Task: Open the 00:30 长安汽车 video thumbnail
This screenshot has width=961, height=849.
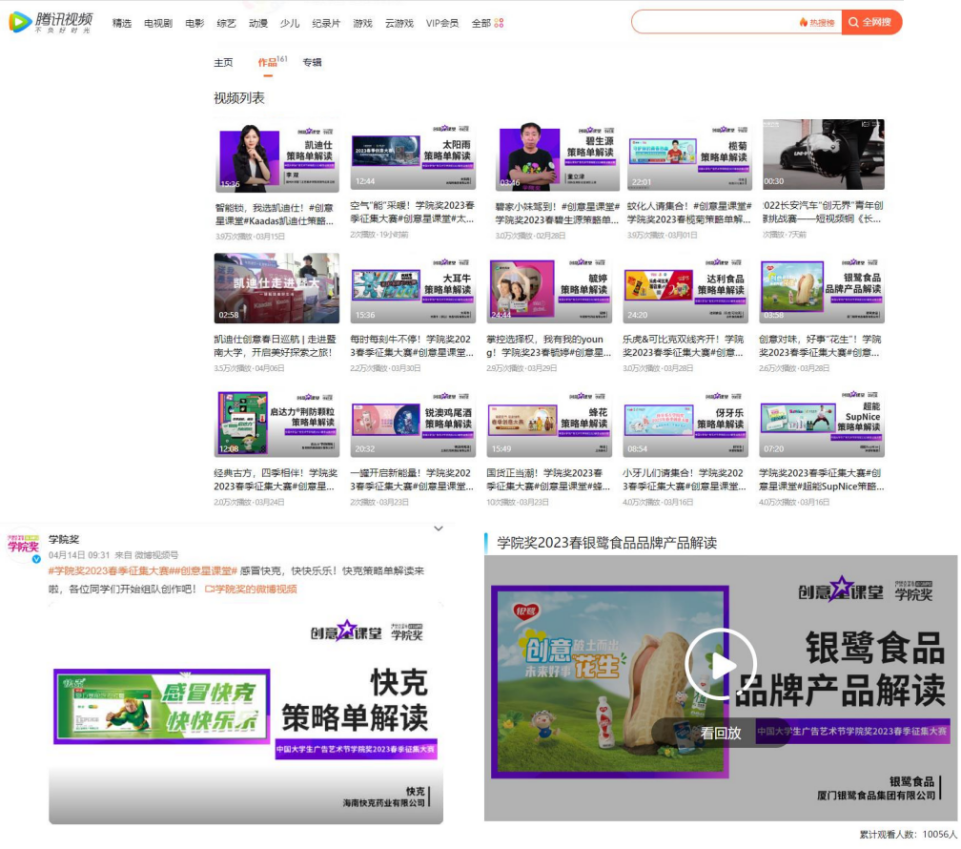Action: 823,154
